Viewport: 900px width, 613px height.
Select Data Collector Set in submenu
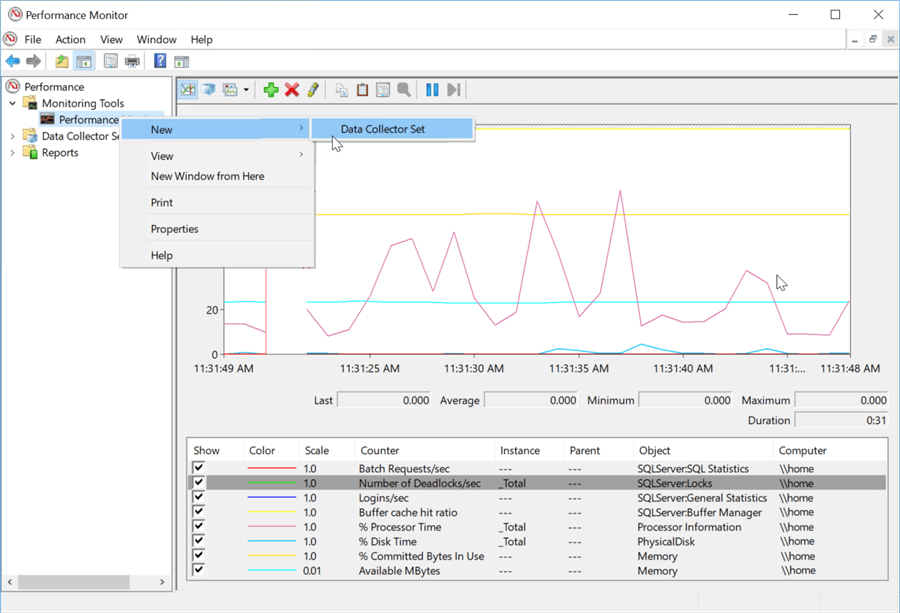pyautogui.click(x=383, y=129)
